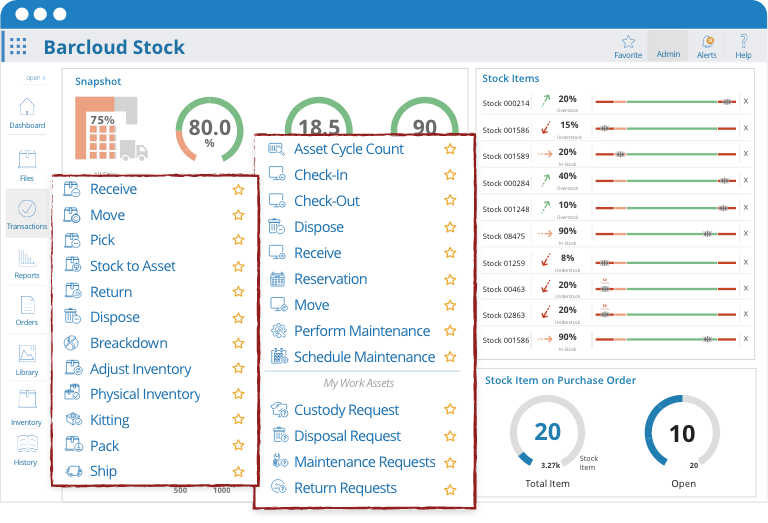
Task: Remove Stock 000214 with its X button
Action: coord(745,100)
